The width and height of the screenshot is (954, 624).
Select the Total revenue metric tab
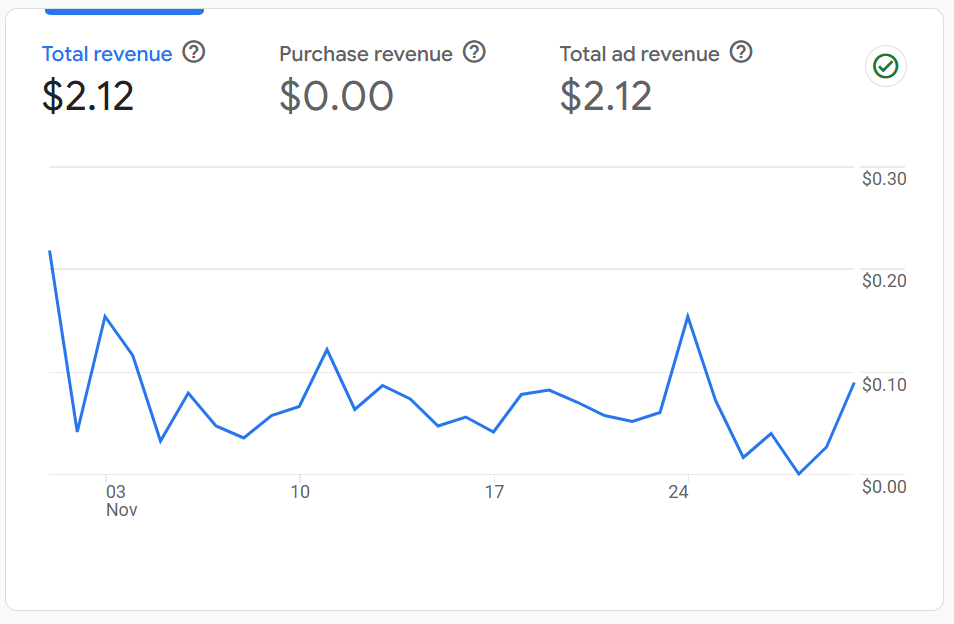[x=107, y=54]
